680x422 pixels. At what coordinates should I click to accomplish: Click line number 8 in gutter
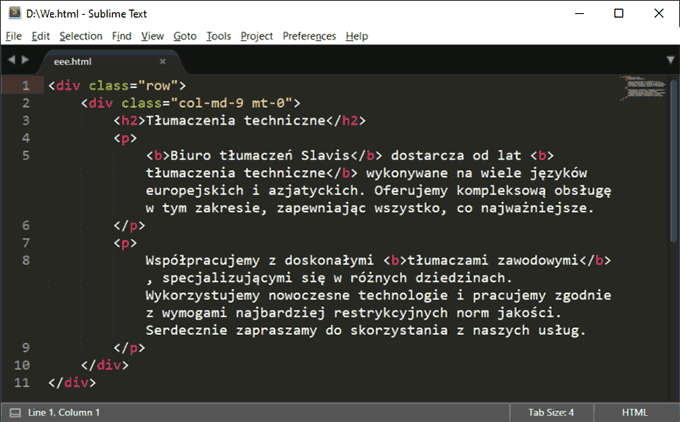[x=26, y=260]
